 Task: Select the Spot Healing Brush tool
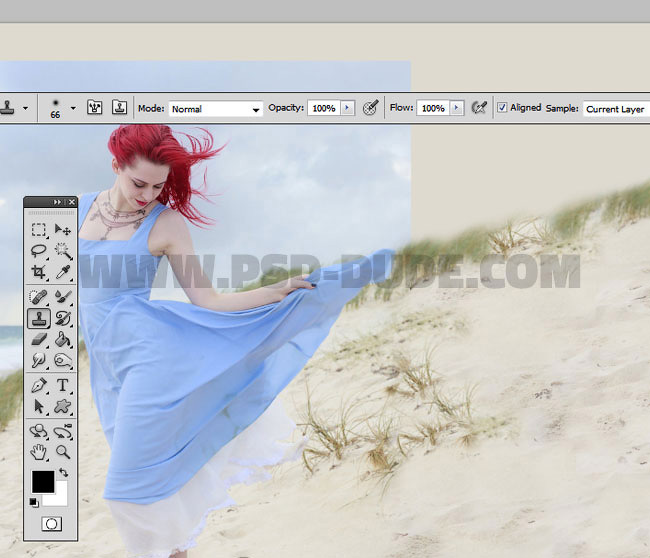39,297
